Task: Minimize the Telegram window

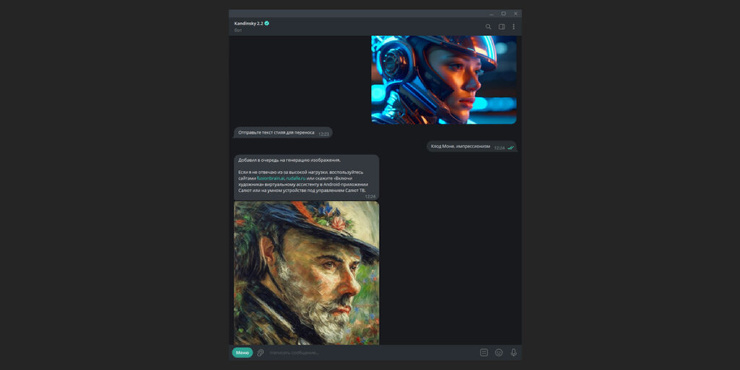Action: pyautogui.click(x=491, y=14)
